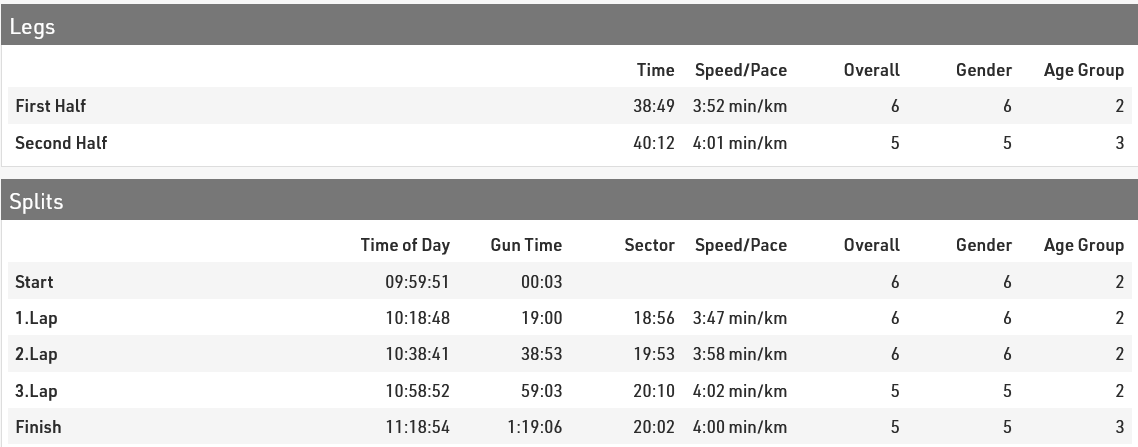The height and width of the screenshot is (447, 1138).
Task: Select the Second Half row label
Action: point(61,143)
